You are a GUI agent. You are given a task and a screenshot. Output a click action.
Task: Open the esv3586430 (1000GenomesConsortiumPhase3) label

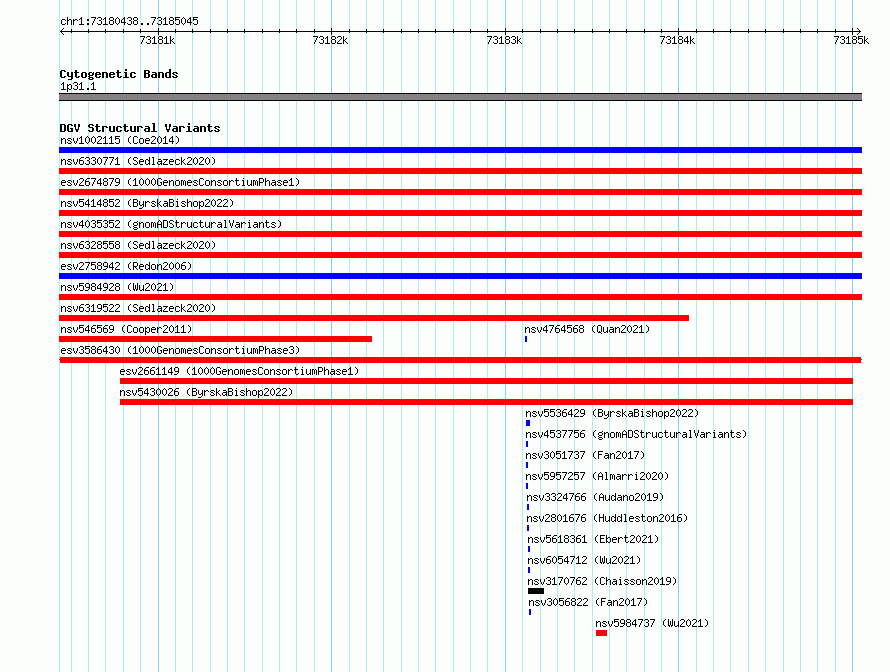pyautogui.click(x=180, y=350)
